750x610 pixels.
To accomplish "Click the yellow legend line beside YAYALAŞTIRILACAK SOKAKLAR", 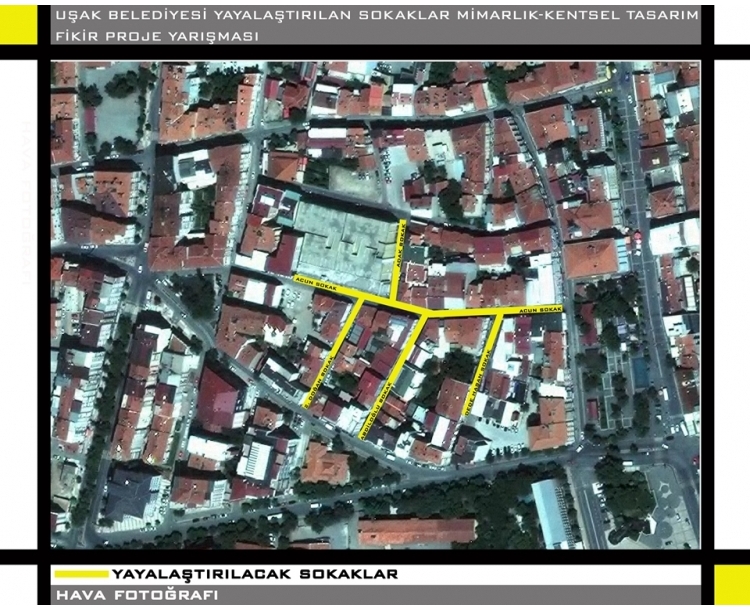I will click(x=81, y=575).
